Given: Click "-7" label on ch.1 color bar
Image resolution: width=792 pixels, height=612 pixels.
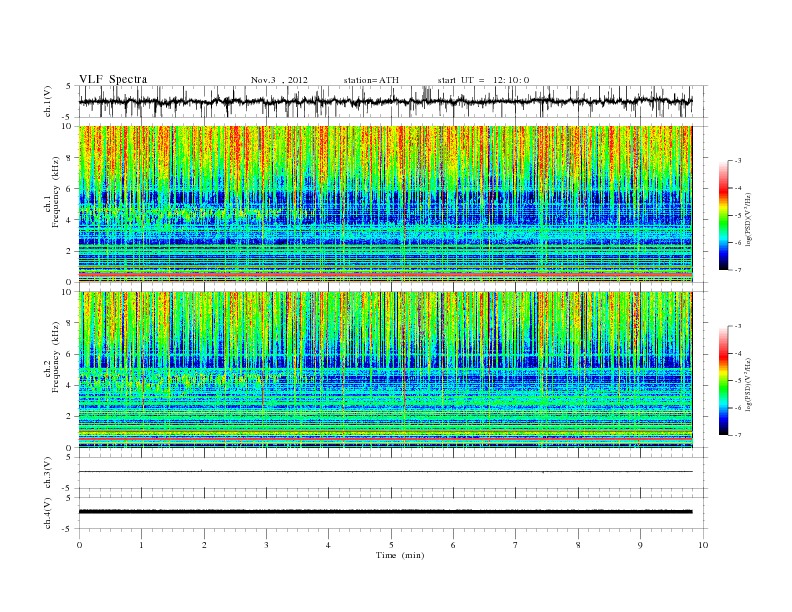Looking at the screenshot, I should coord(737,270).
